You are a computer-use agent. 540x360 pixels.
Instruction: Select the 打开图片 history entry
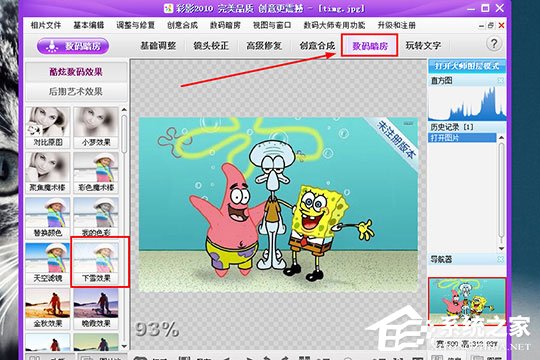[463, 138]
